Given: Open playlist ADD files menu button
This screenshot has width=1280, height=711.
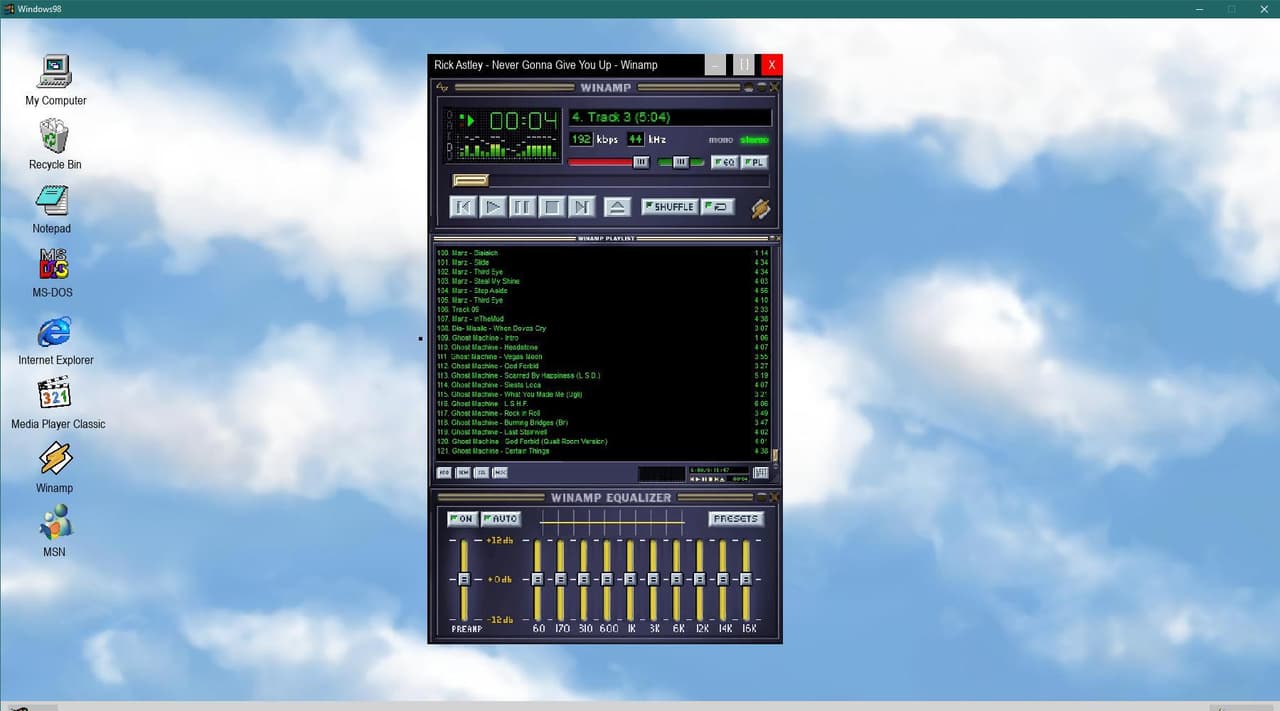Looking at the screenshot, I should 445,472.
